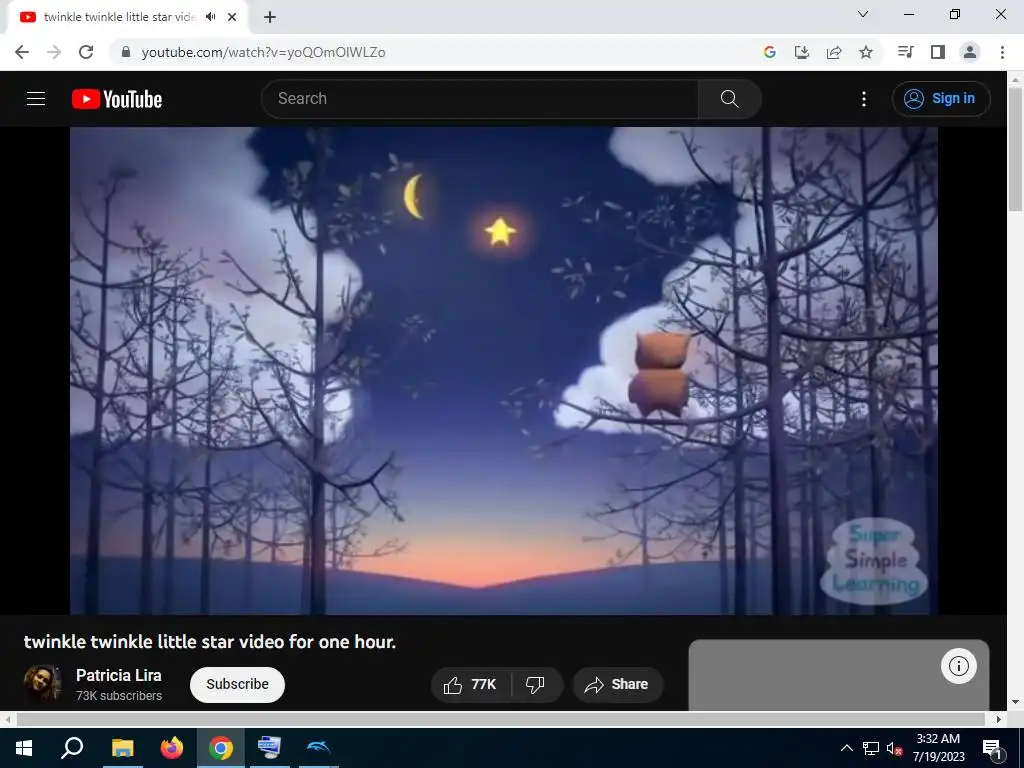Open Windows taskbar search
The height and width of the screenshot is (768, 1024).
click(x=72, y=748)
